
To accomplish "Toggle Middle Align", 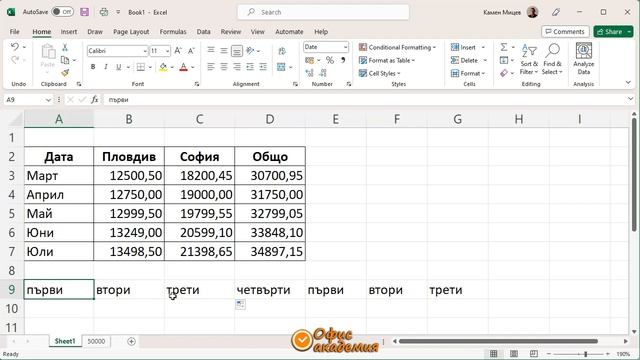I will 224,51.
